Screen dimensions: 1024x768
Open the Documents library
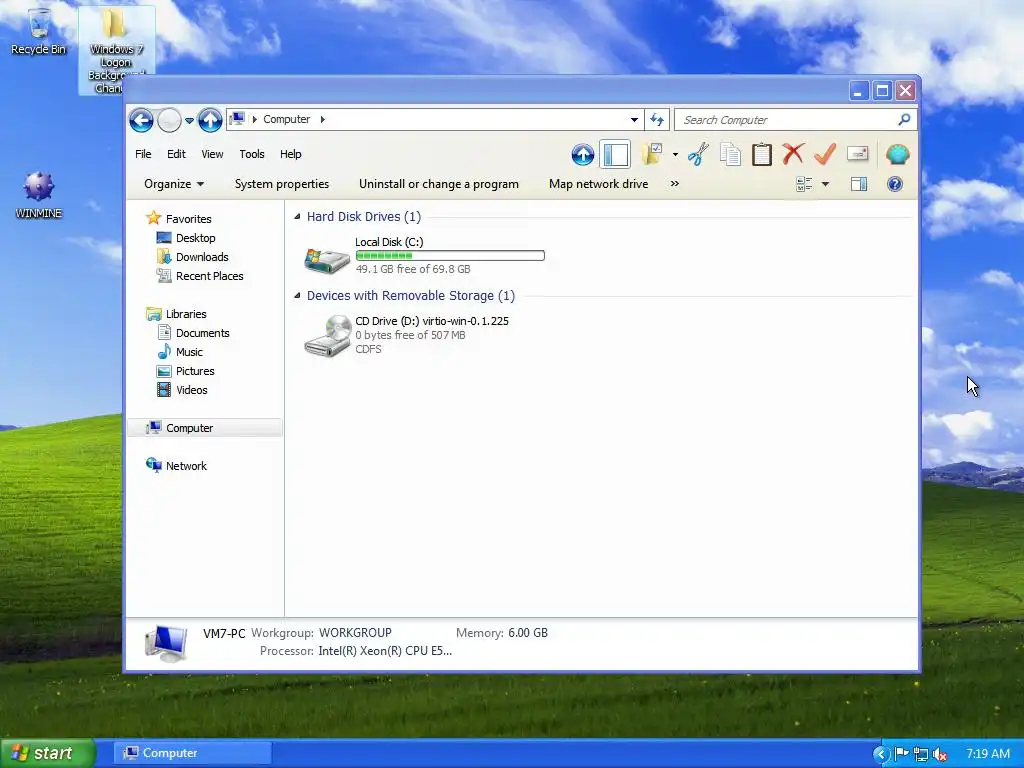pyautogui.click(x=202, y=332)
